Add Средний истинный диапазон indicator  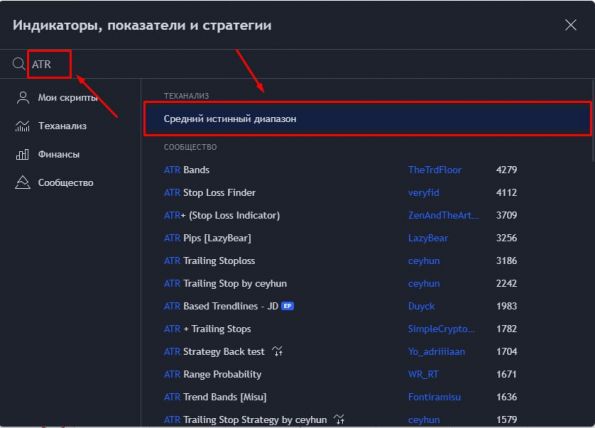click(368, 119)
